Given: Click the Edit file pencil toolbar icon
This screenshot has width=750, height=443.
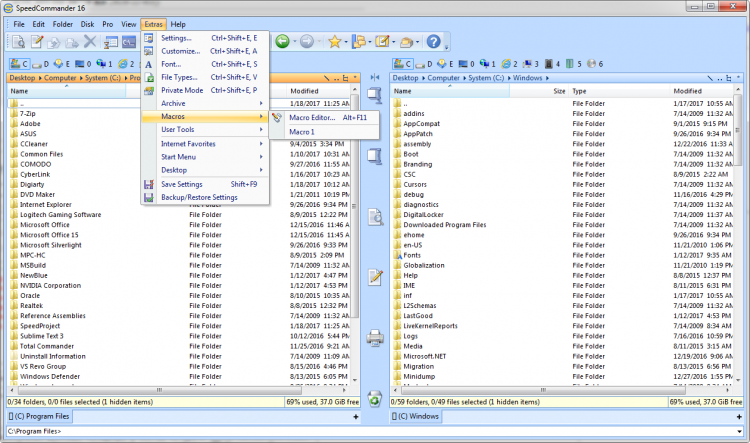Looking at the screenshot, I should (x=37, y=42).
